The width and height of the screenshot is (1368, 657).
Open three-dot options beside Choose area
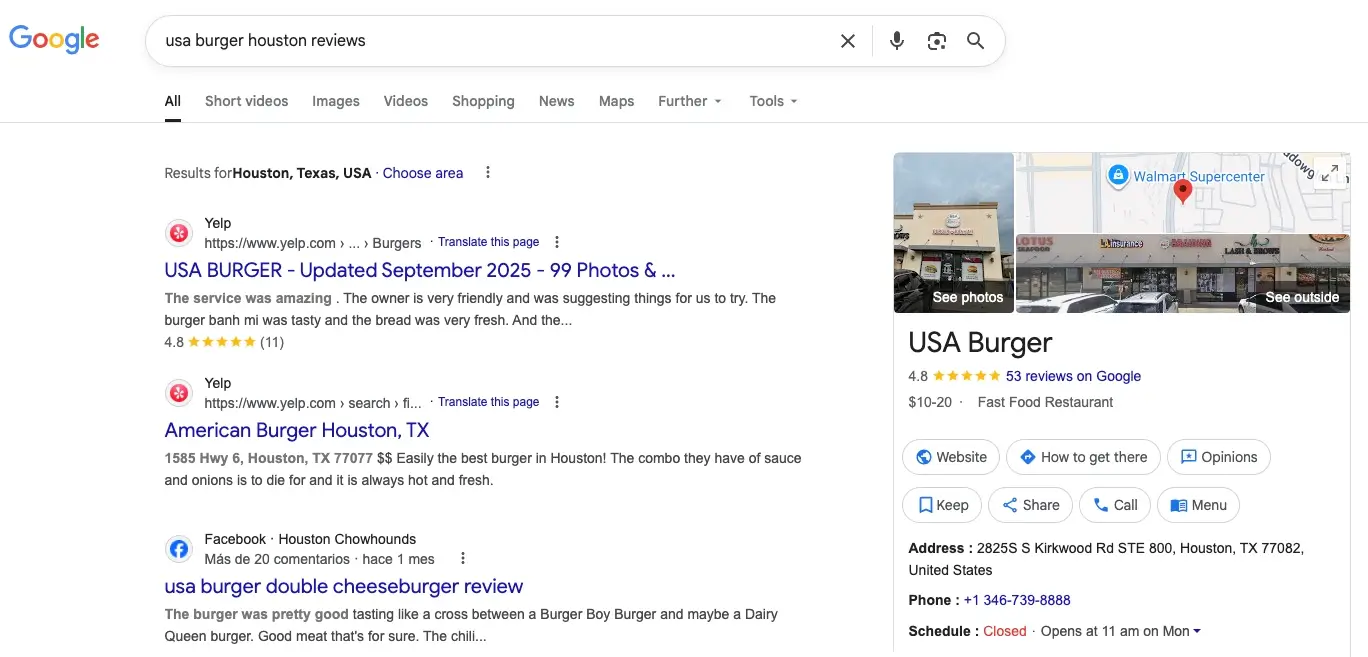pyautogui.click(x=488, y=173)
